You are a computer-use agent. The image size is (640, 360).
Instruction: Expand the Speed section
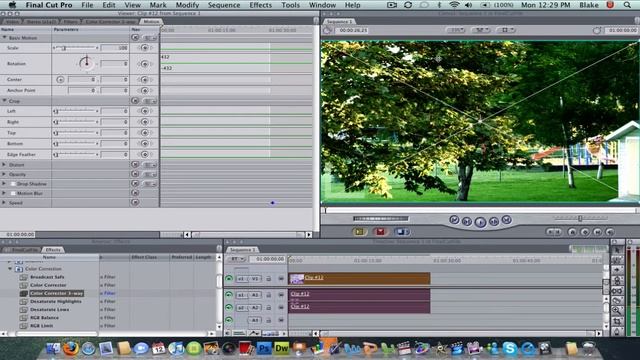pos(4,202)
